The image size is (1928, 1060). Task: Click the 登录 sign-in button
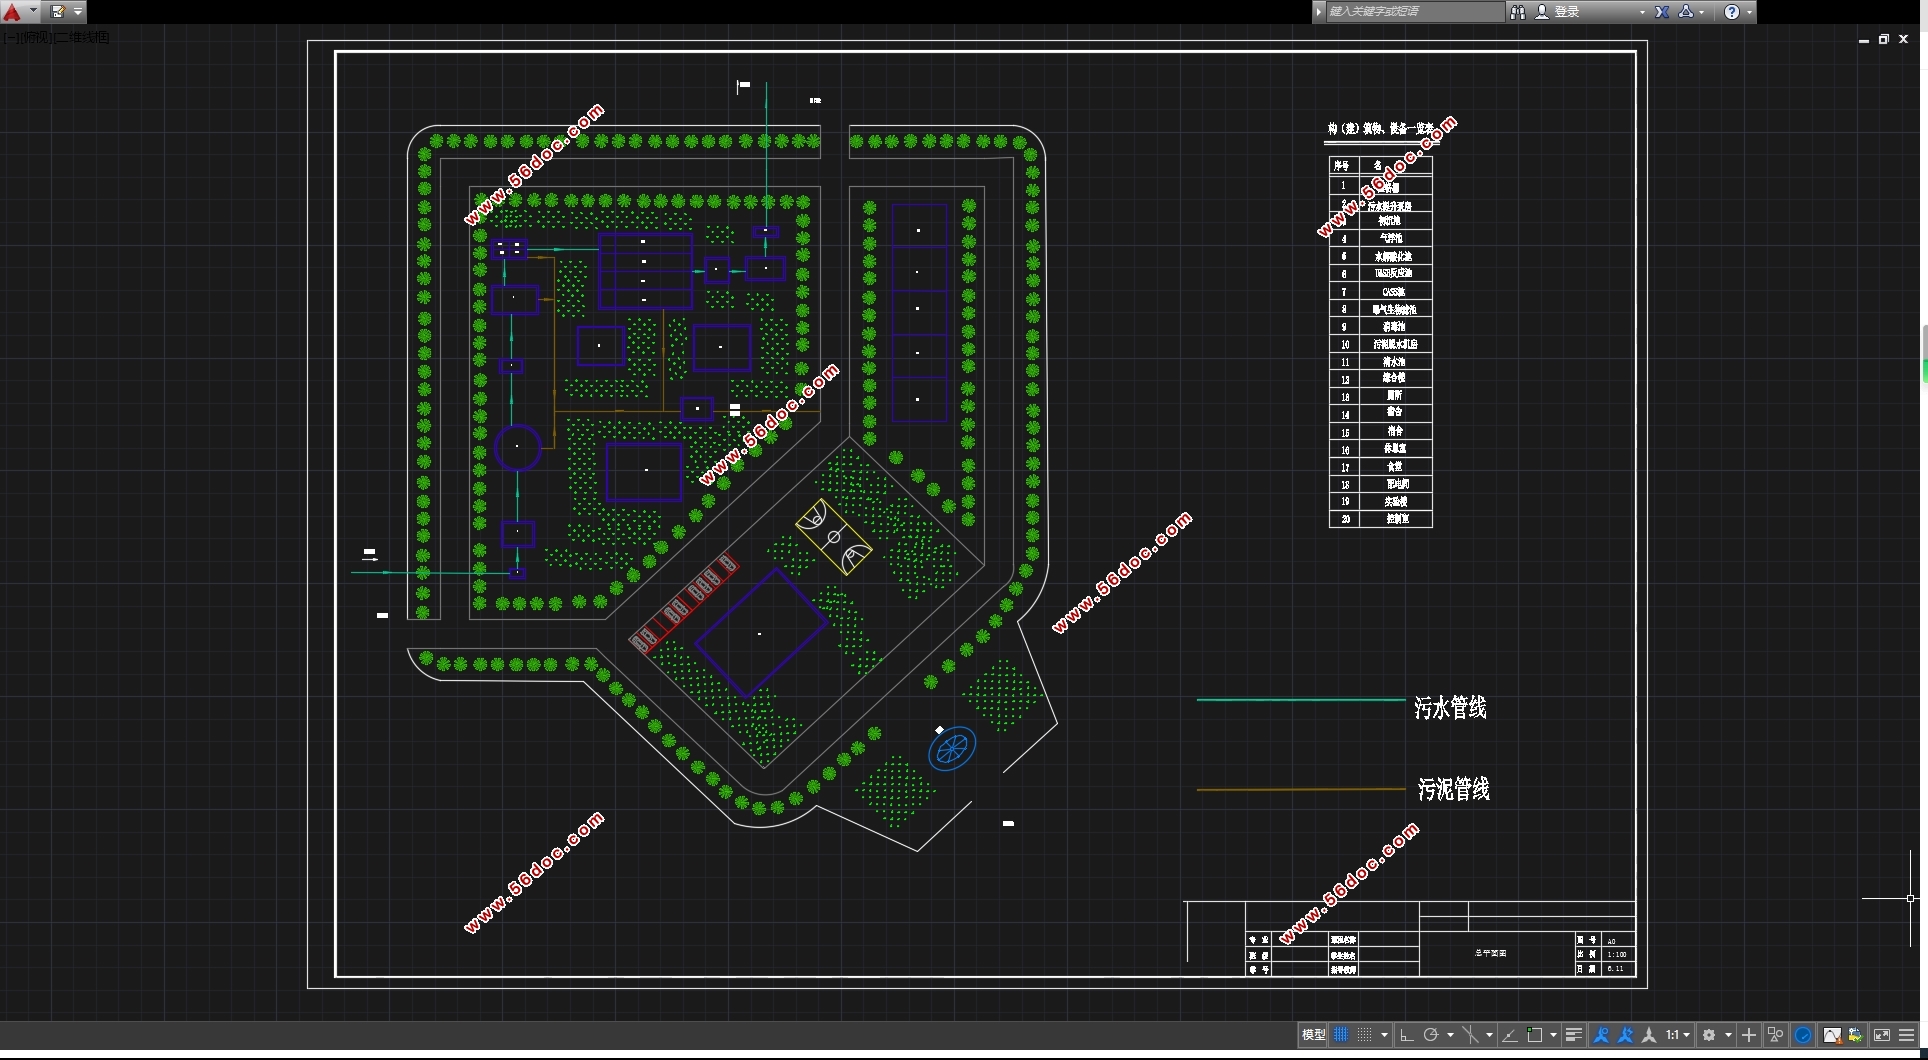[1558, 12]
